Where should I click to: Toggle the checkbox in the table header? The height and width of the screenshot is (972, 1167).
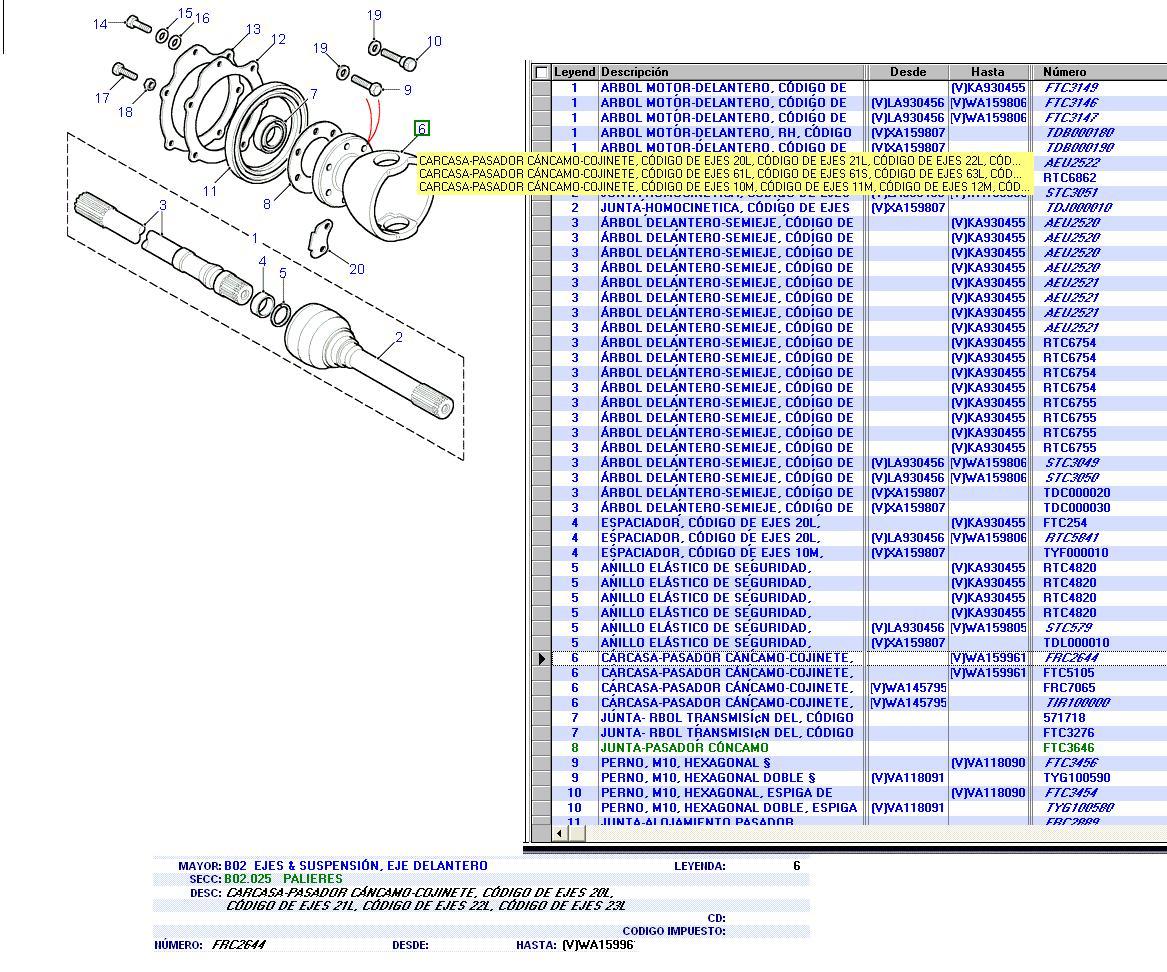pyautogui.click(x=541, y=72)
